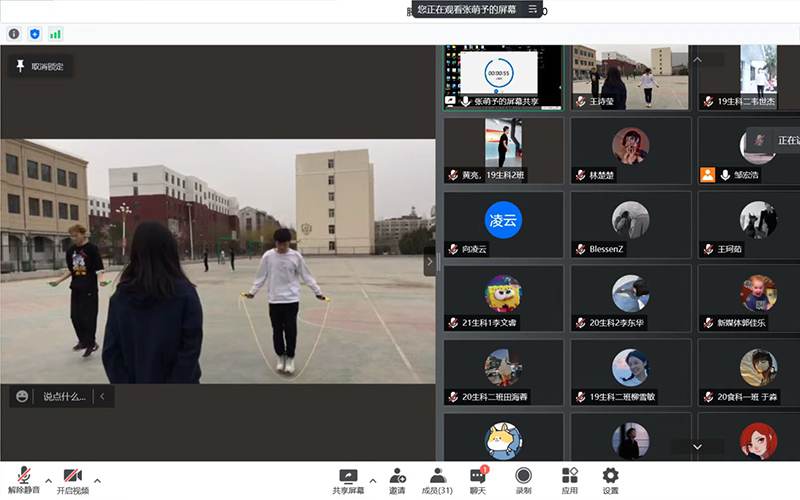
Task: Click the muted mic icon beside 向凌云
Action: click(x=453, y=249)
